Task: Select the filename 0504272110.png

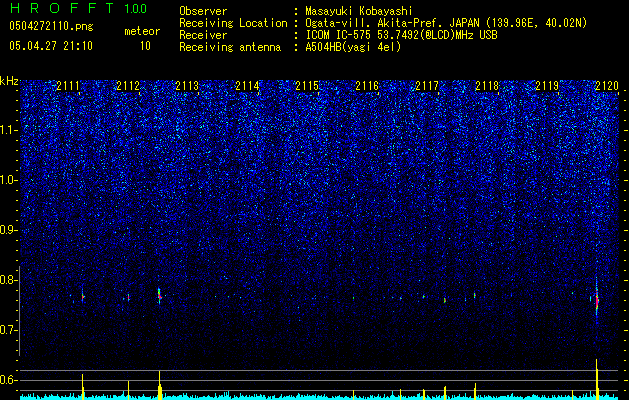Action: tap(51, 27)
